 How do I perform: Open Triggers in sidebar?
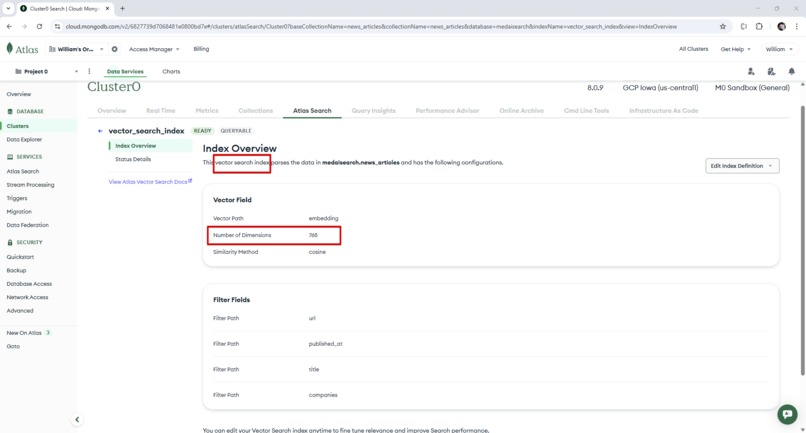[17, 198]
